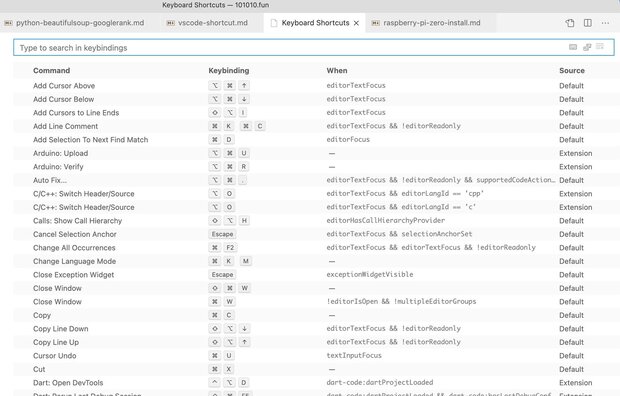
Task: Split the editor to the right
Action: point(588,23)
